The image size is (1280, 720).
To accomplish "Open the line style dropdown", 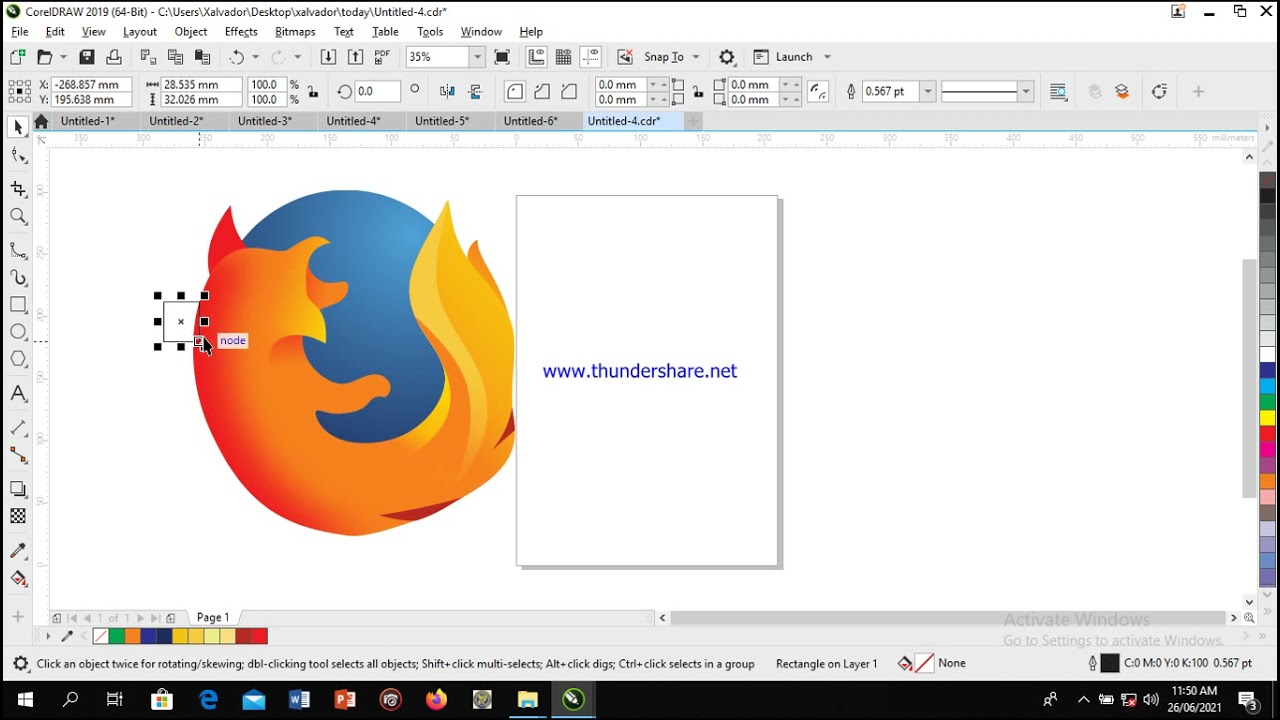I will 1026,92.
